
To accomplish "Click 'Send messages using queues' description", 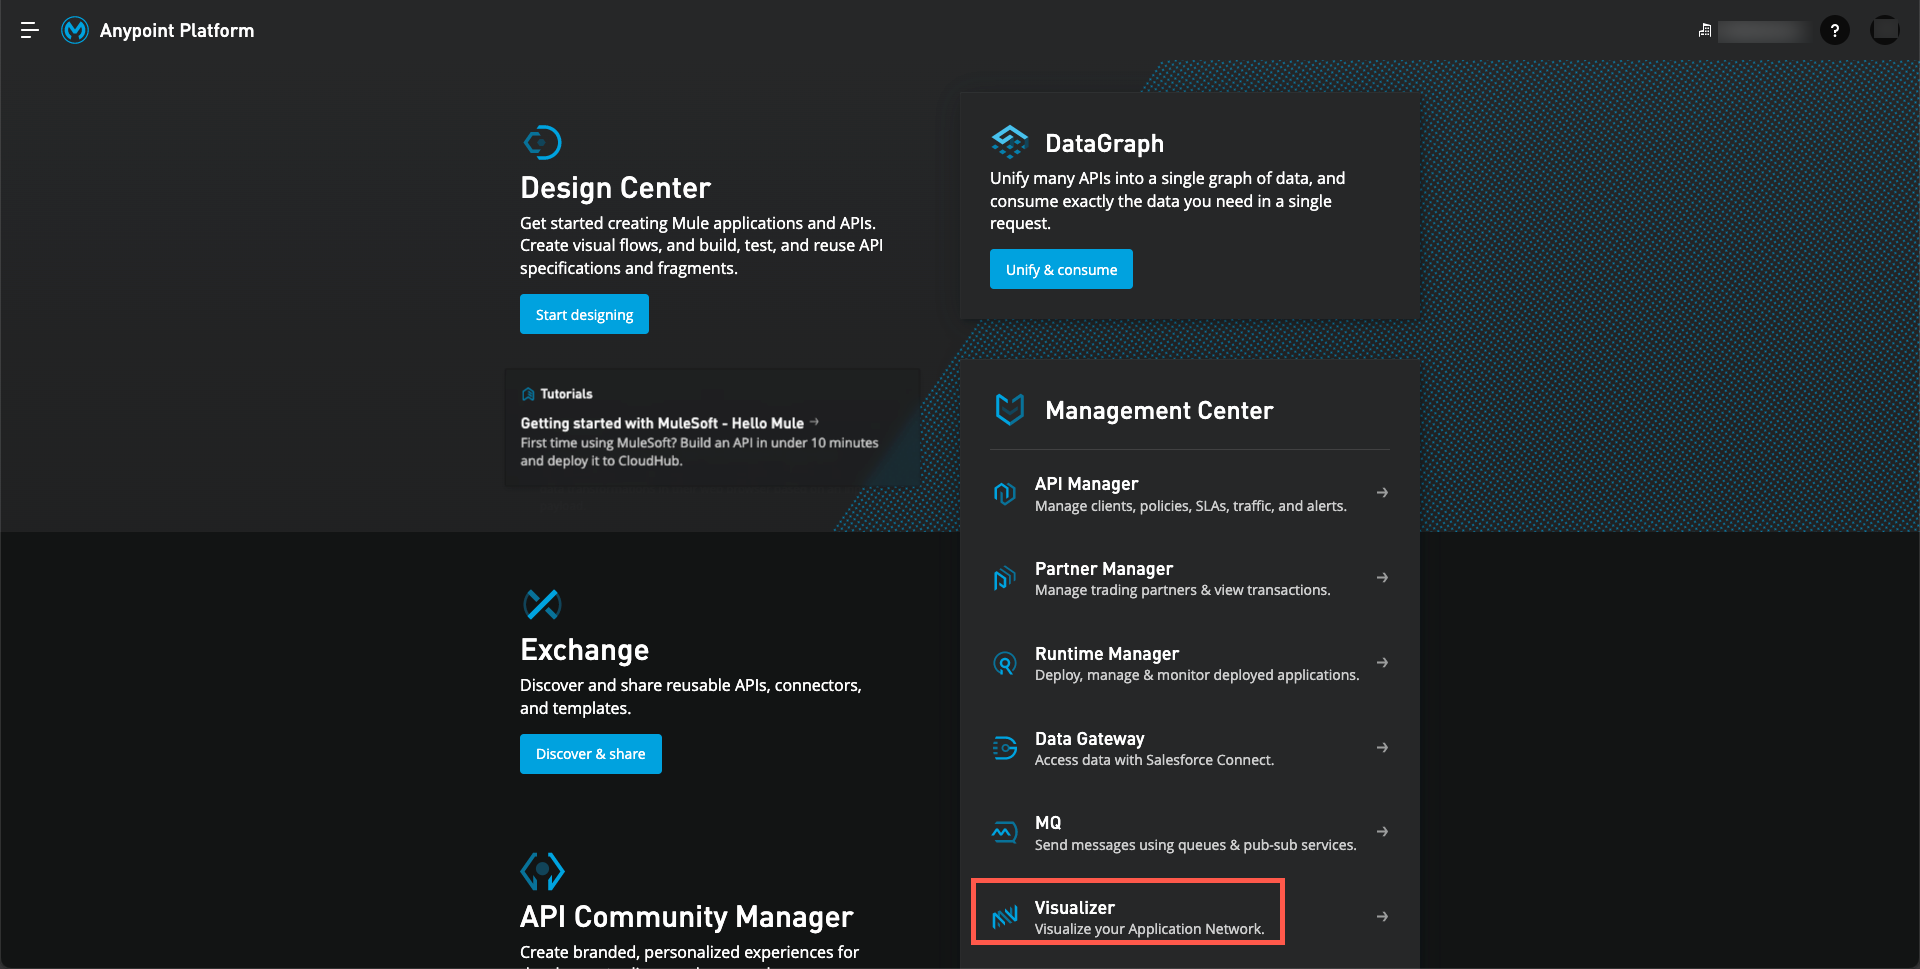I will coord(1195,845).
